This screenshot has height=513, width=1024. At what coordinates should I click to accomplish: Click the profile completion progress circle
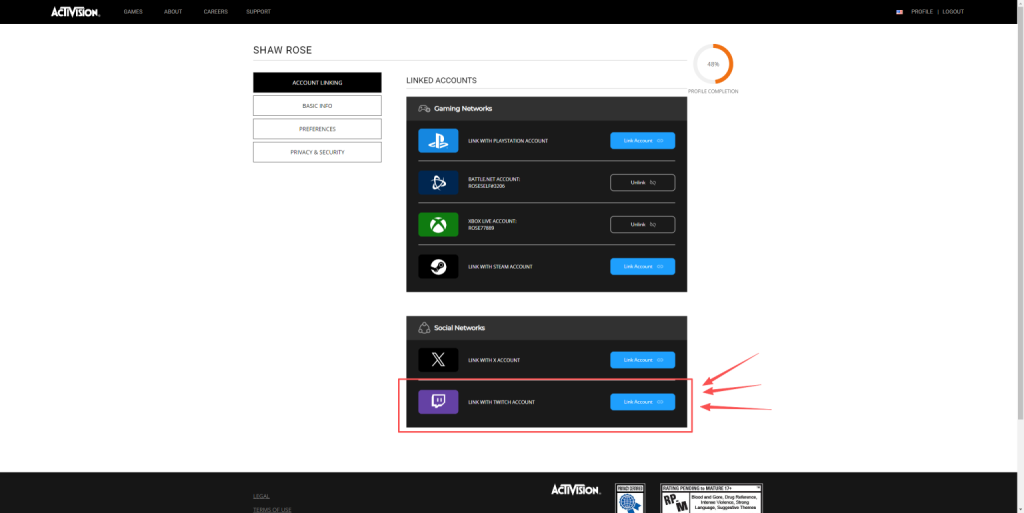coord(713,64)
